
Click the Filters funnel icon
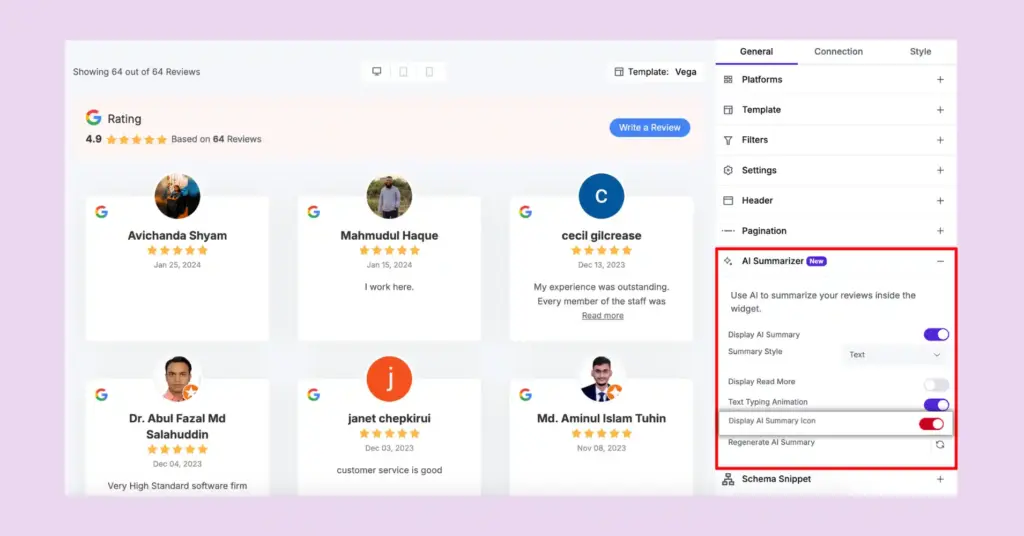(x=728, y=140)
